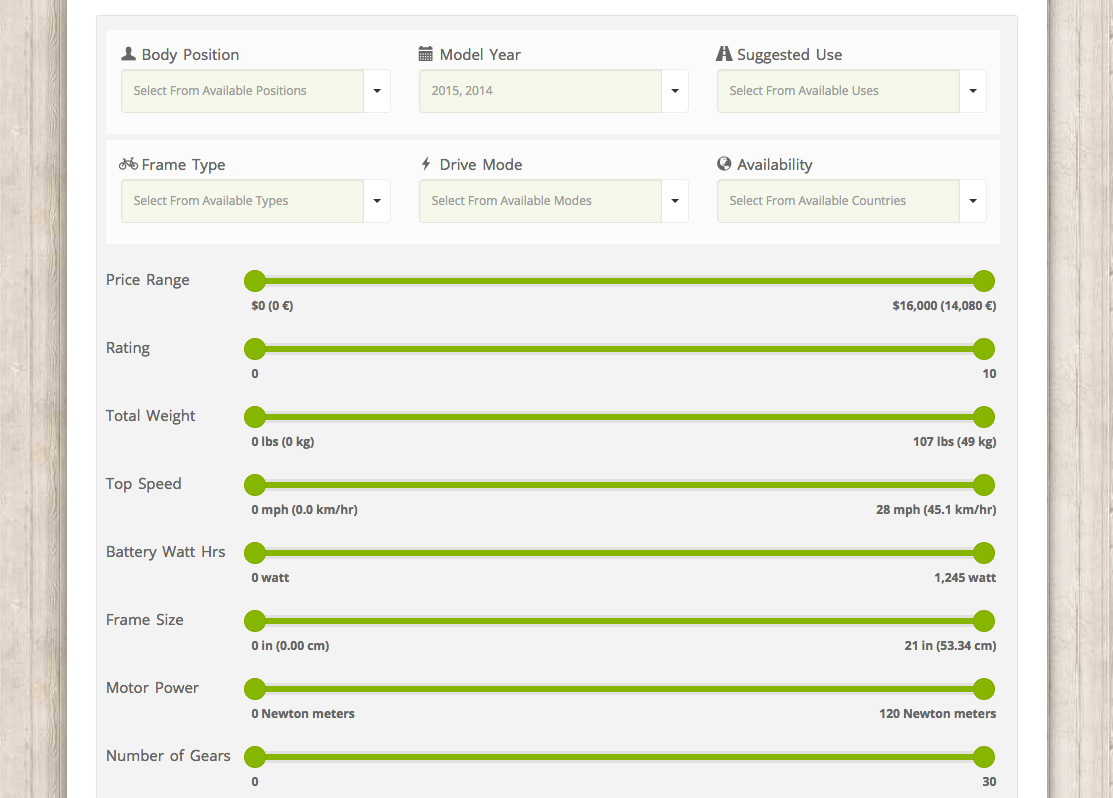Image resolution: width=1113 pixels, height=798 pixels.
Task: Click the Motor Power minimum slider handle
Action: coord(255,689)
